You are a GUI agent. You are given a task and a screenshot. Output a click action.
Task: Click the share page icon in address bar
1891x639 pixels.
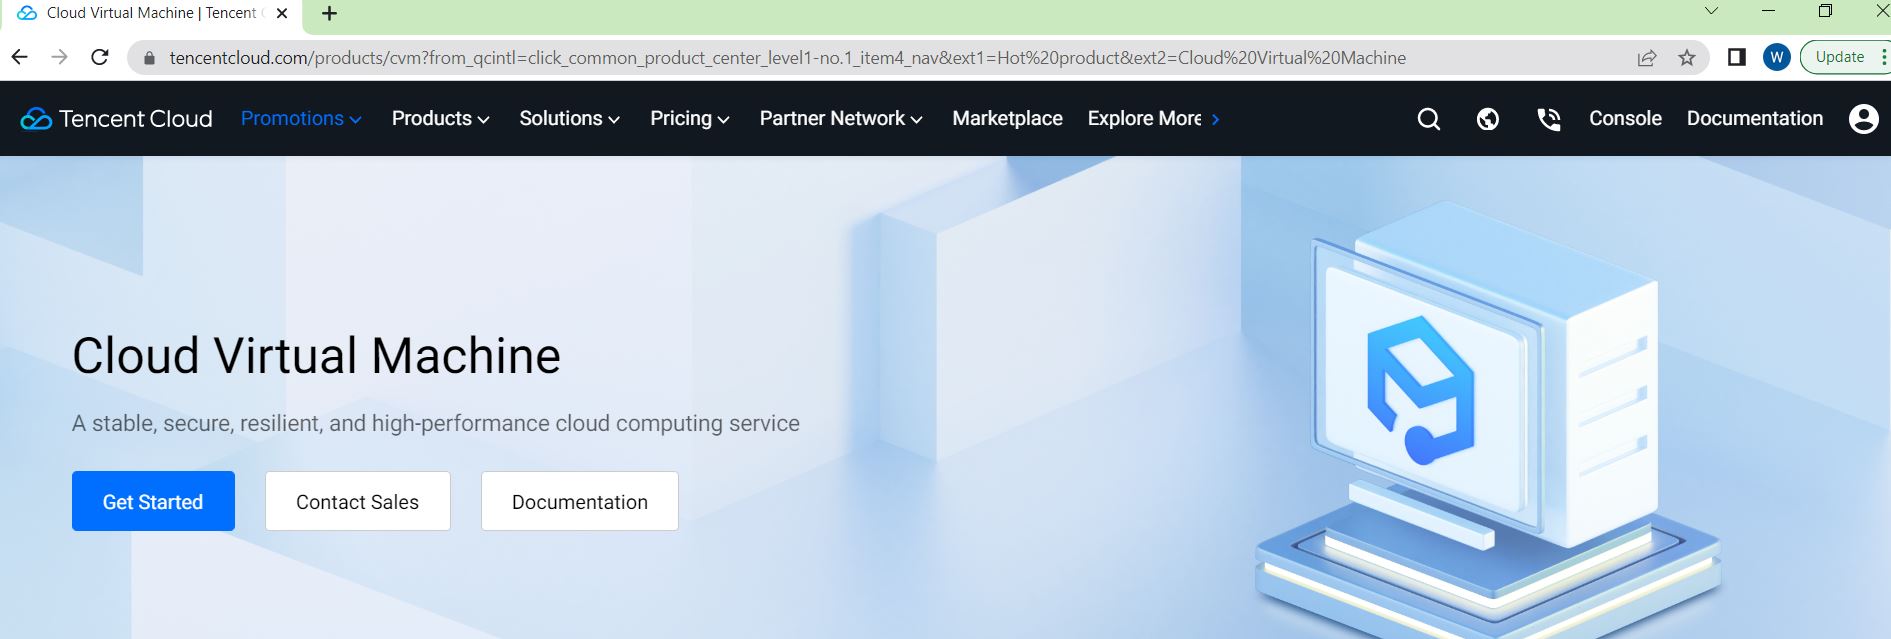(1647, 58)
